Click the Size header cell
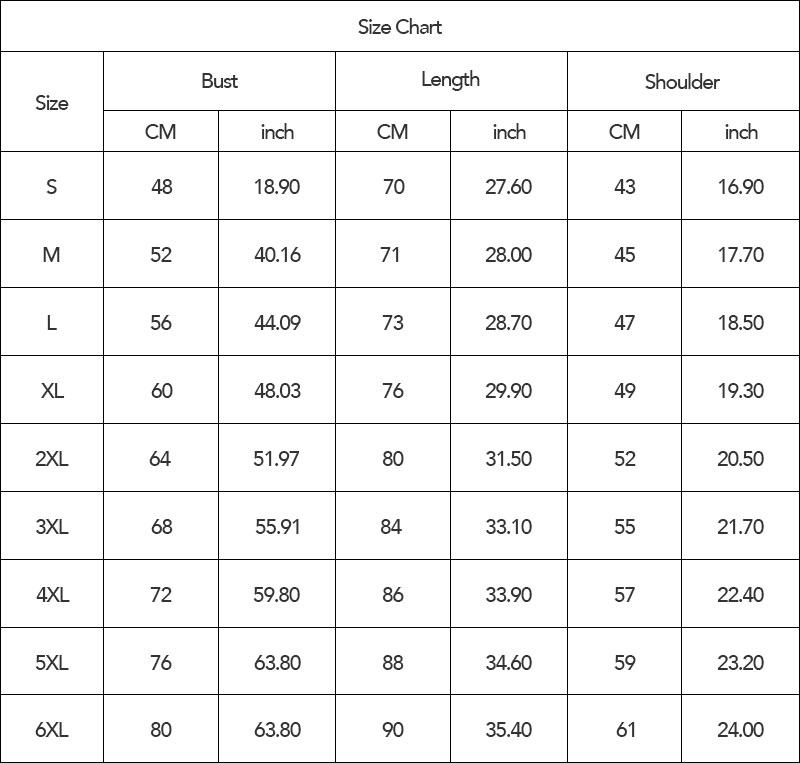This screenshot has height=763, width=800. (x=52, y=102)
